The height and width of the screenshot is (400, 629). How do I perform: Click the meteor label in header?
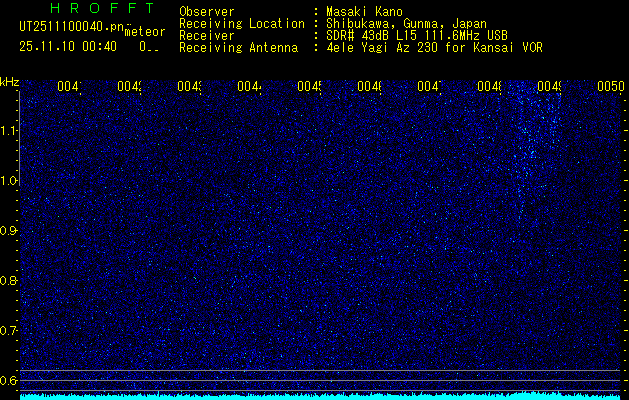(x=144, y=32)
